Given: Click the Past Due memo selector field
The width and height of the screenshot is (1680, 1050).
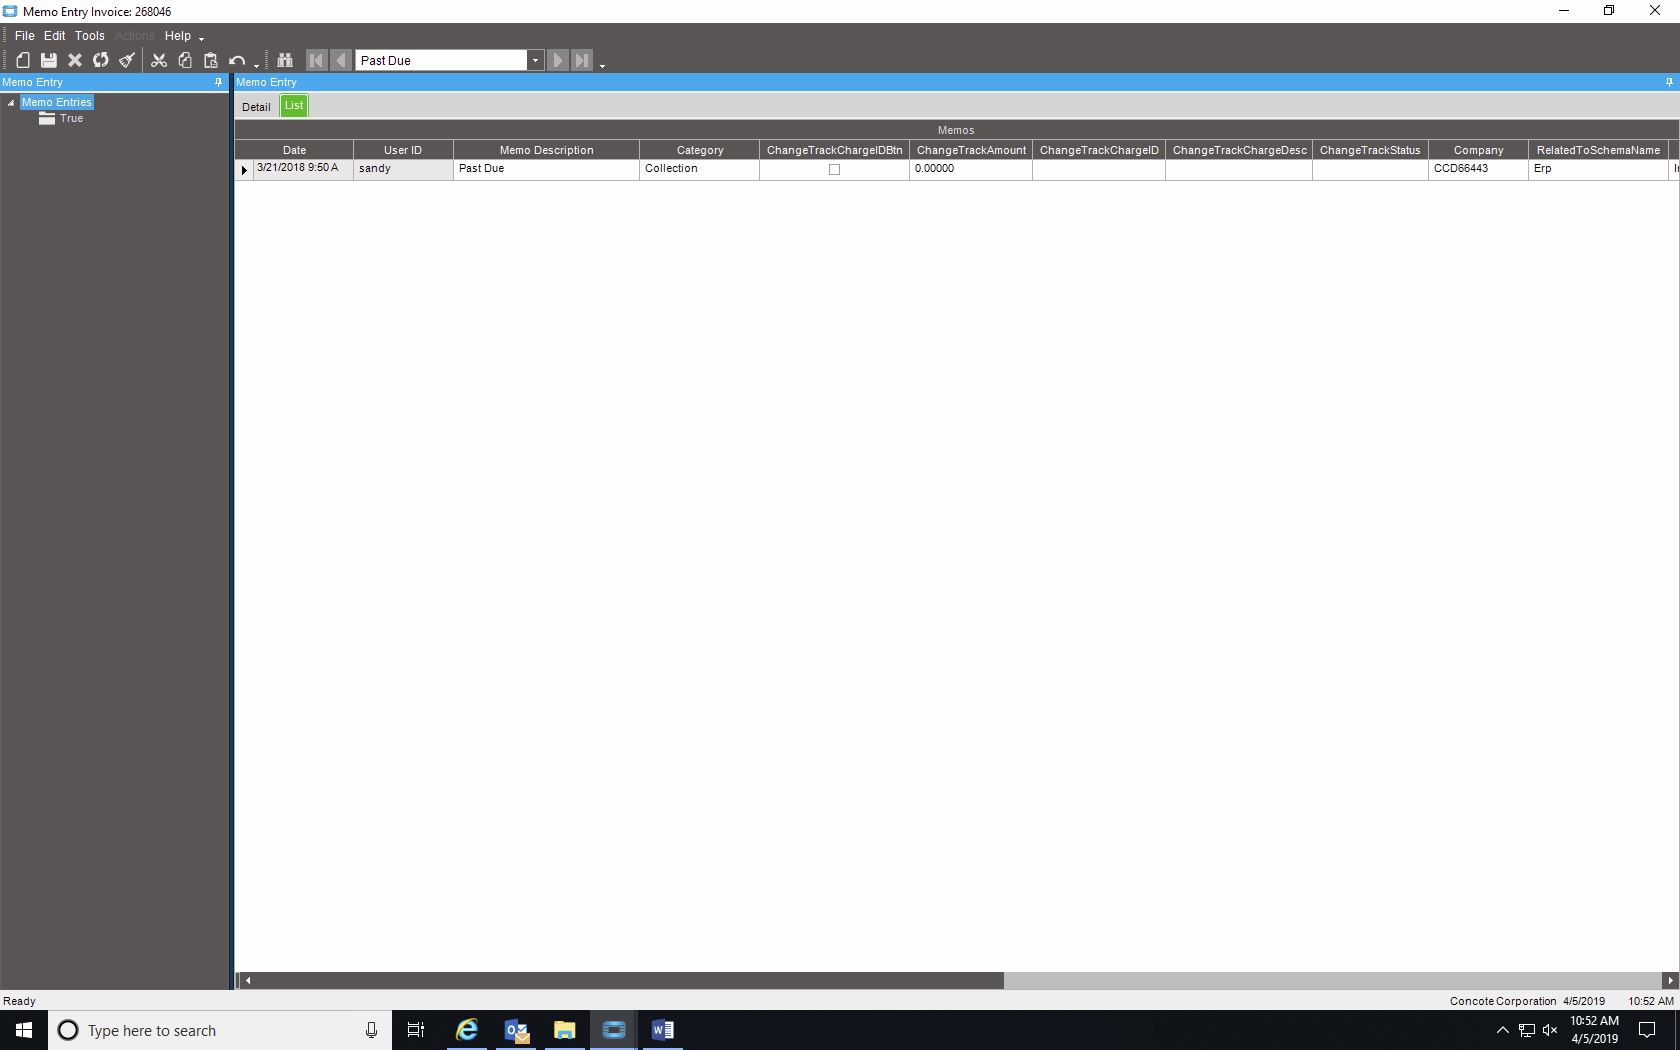Looking at the screenshot, I should pos(442,60).
